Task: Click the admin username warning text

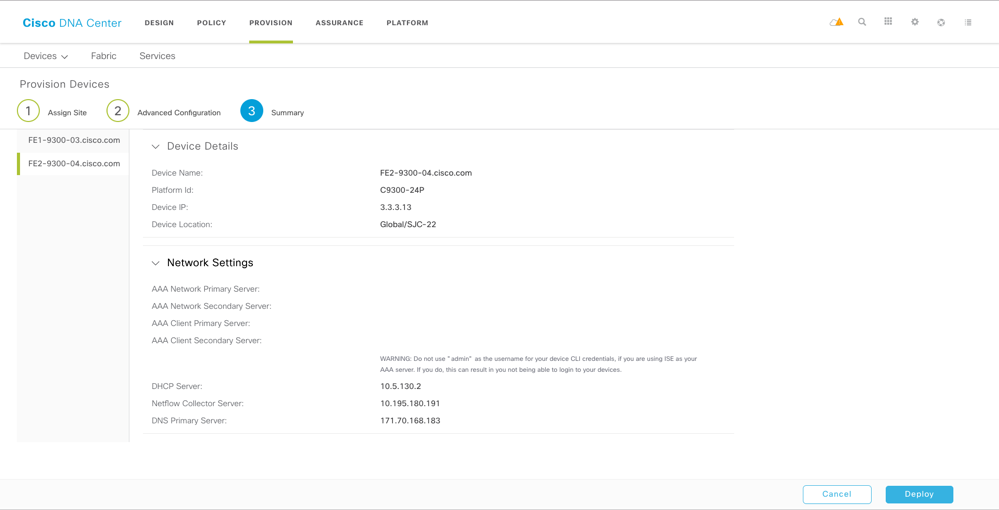Action: [x=538, y=364]
